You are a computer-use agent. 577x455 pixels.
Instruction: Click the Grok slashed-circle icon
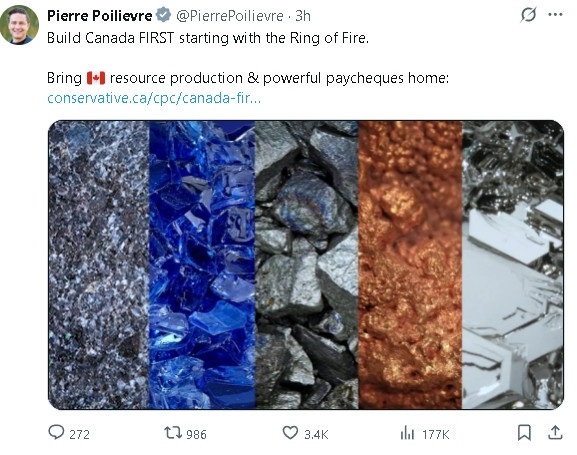[x=528, y=15]
